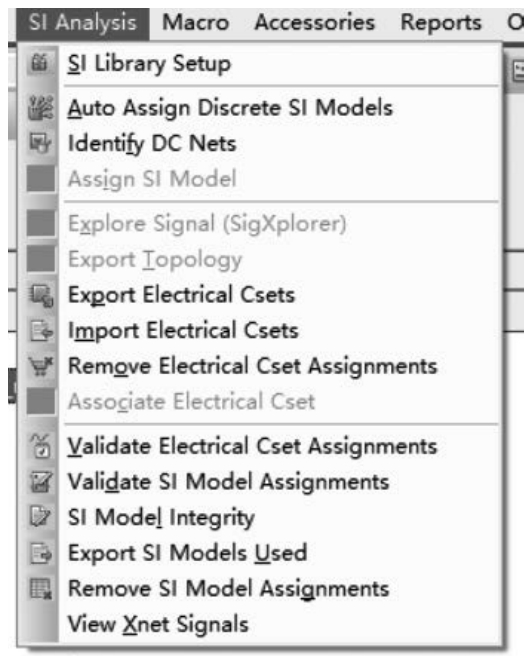This screenshot has height=664, width=528.
Task: Open the Accessories menu
Action: pyautogui.click(x=315, y=22)
